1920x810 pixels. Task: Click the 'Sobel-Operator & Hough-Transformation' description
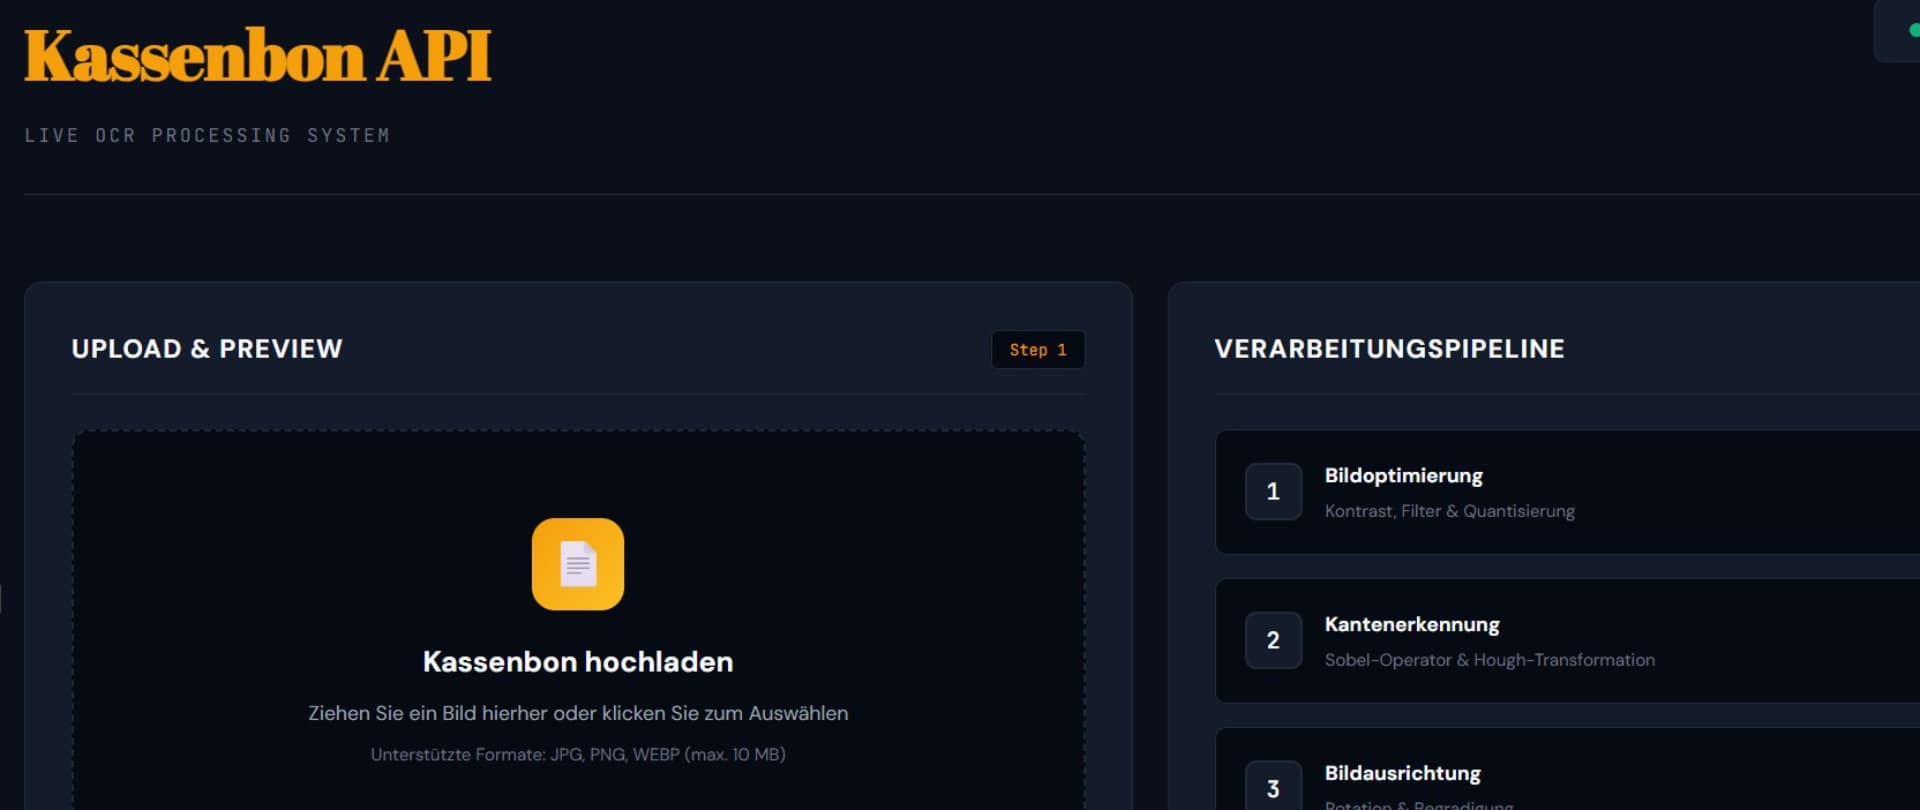(1489, 660)
